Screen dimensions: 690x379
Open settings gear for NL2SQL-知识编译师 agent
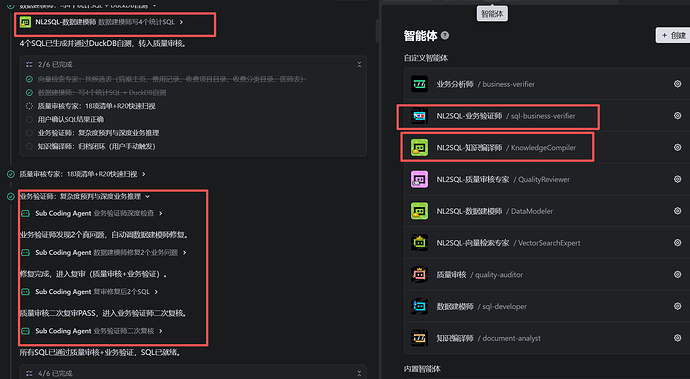point(677,147)
